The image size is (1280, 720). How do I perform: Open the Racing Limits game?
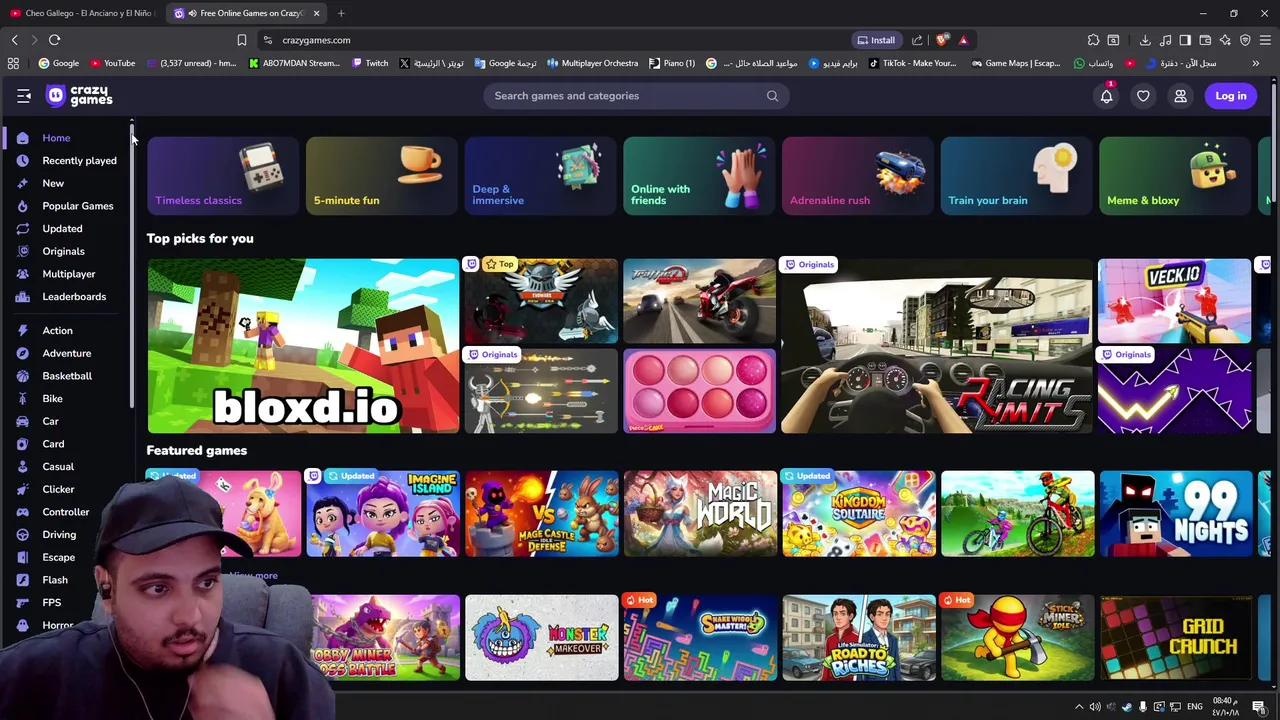(x=937, y=346)
